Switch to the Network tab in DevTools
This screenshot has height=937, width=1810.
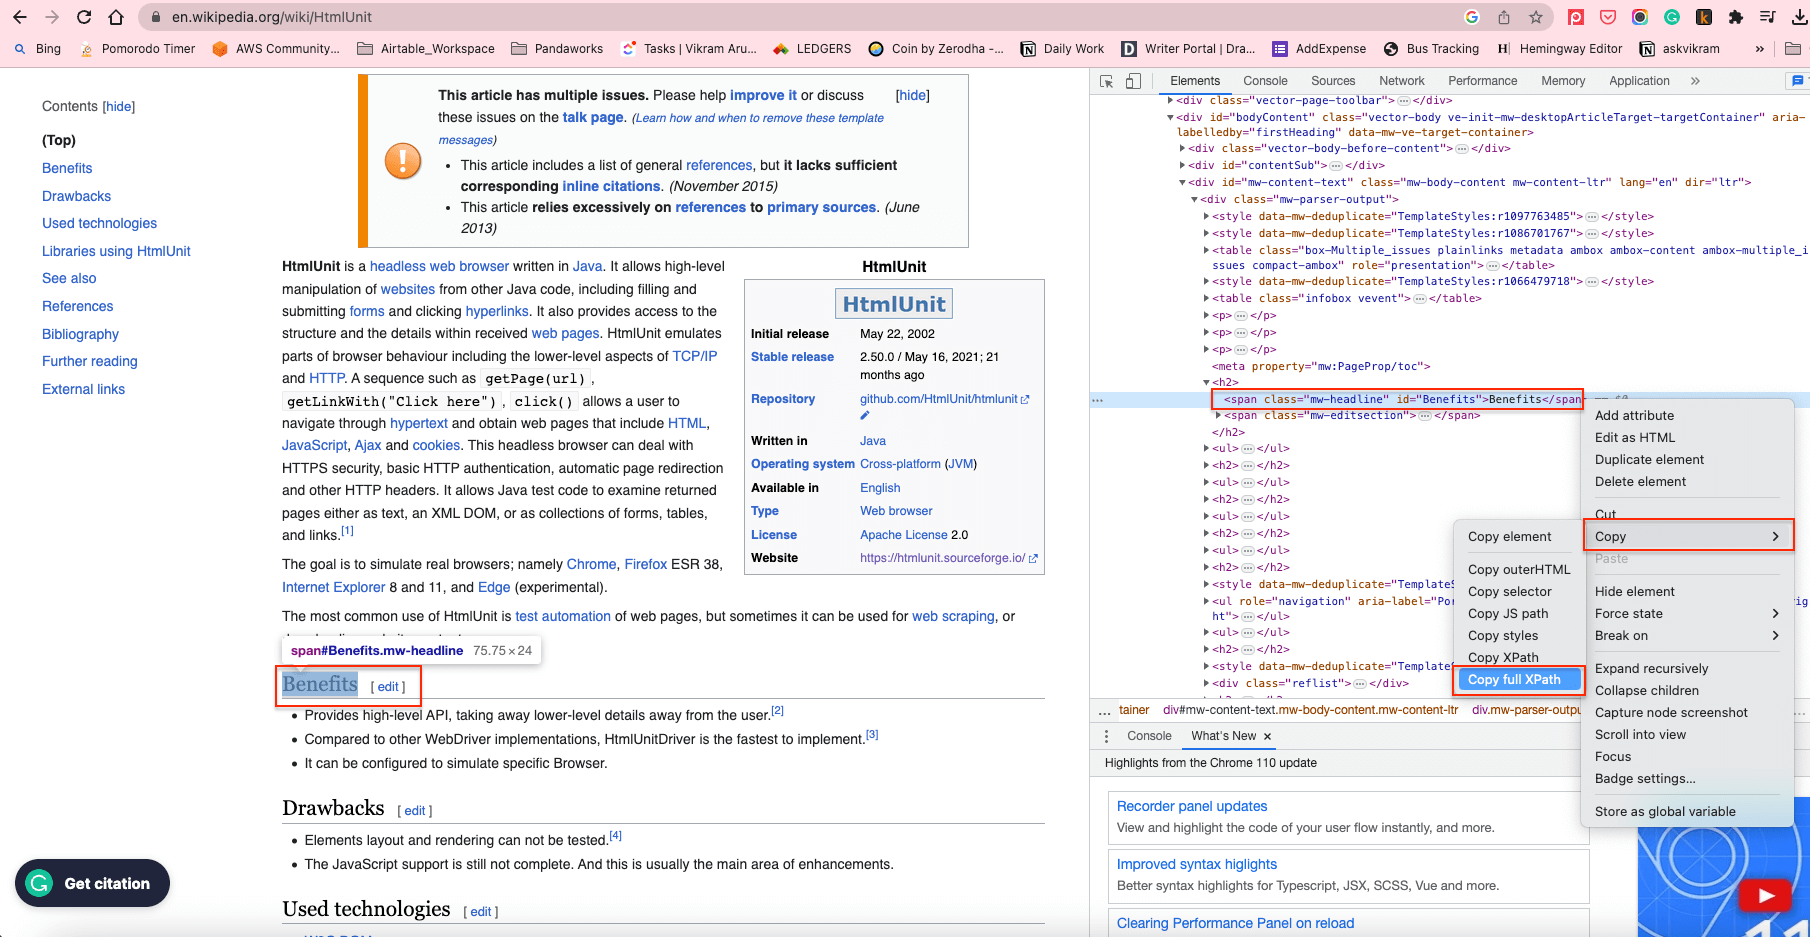point(1401,81)
